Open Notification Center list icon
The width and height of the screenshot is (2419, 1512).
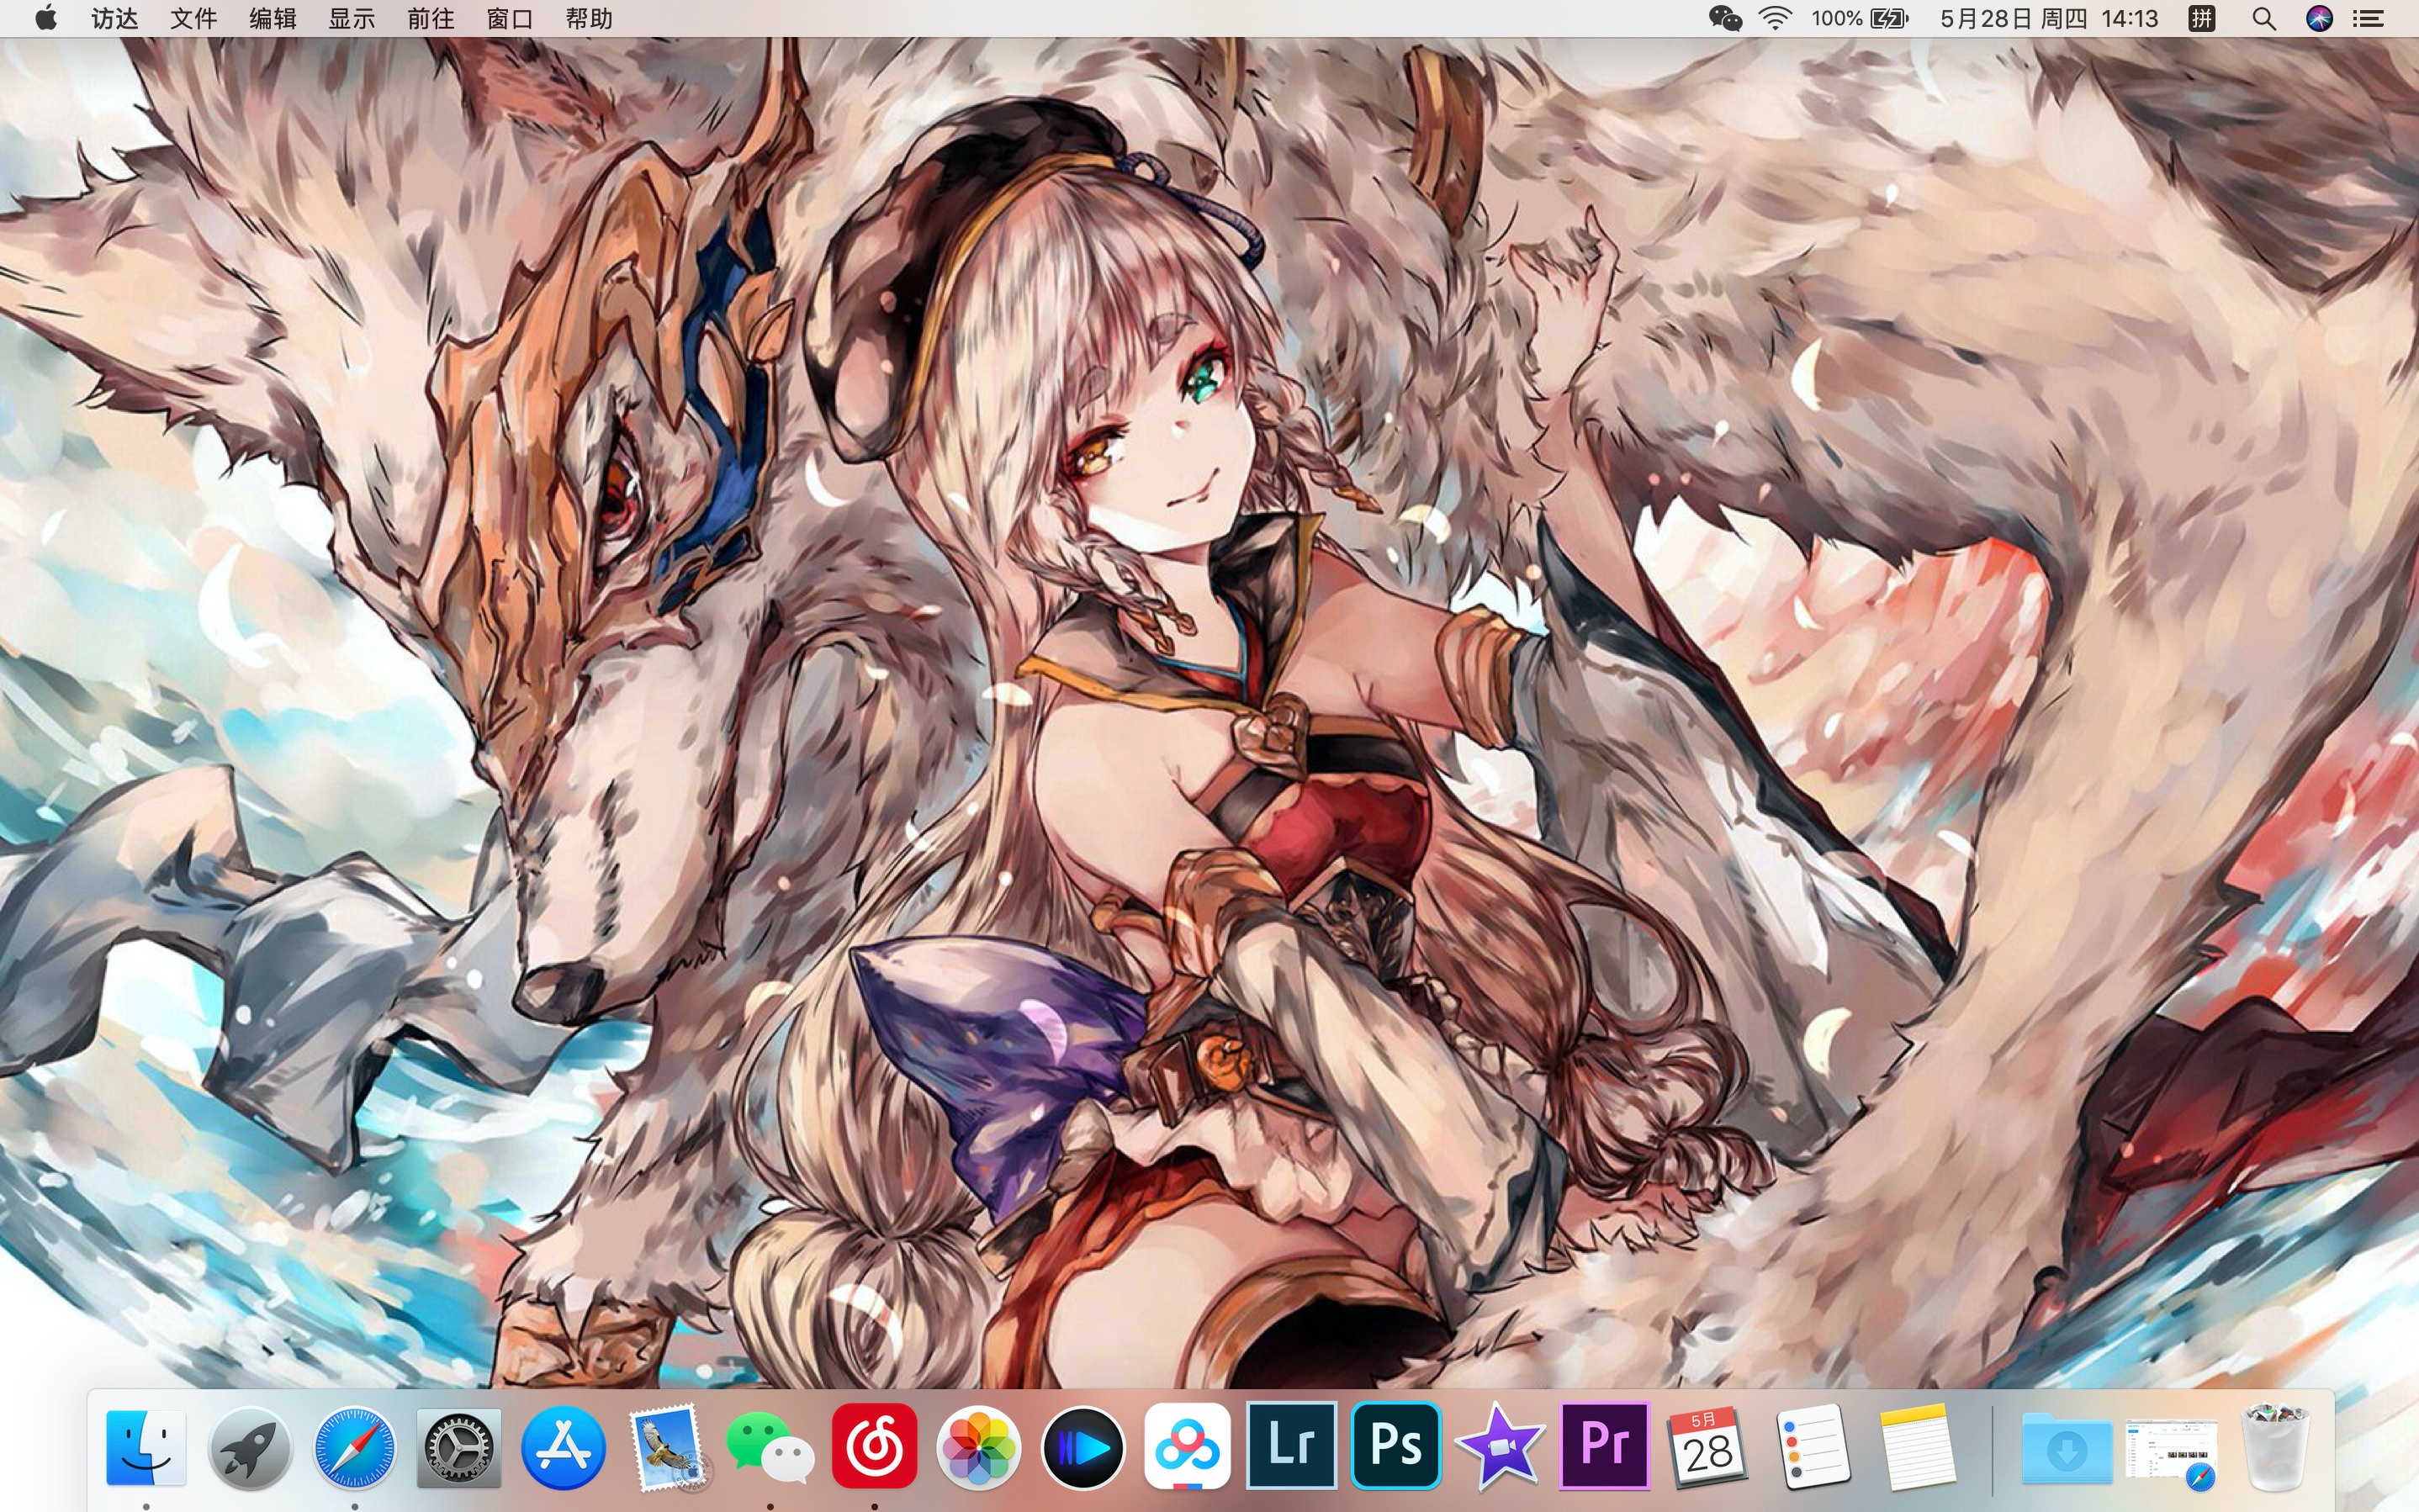[2369, 18]
